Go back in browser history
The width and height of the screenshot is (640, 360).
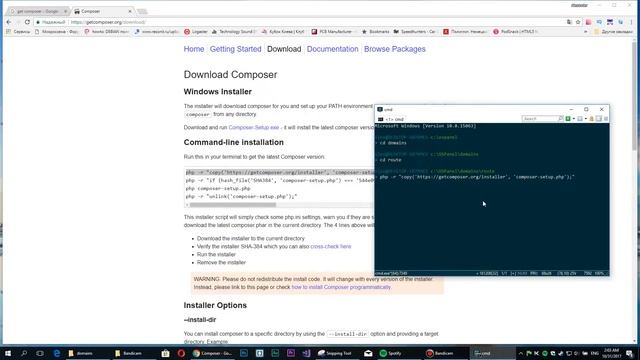coord(9,22)
